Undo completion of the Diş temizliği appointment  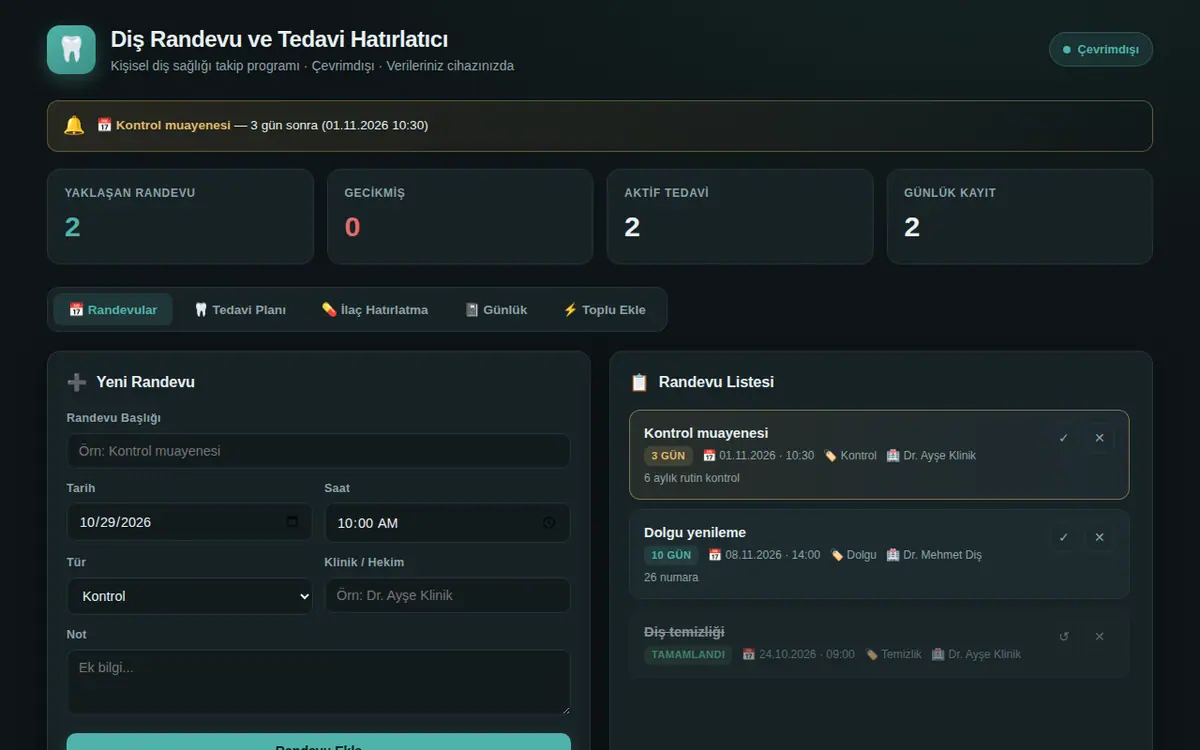[1064, 636]
